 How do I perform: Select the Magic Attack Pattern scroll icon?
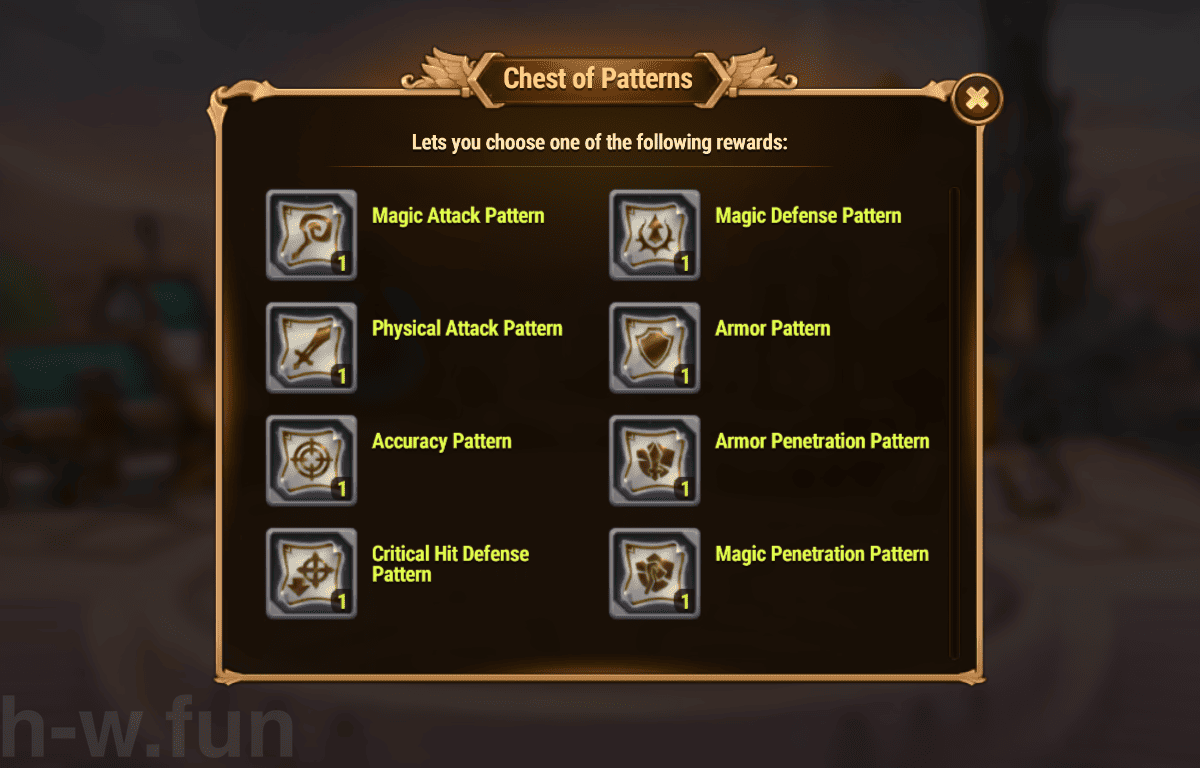pos(311,235)
